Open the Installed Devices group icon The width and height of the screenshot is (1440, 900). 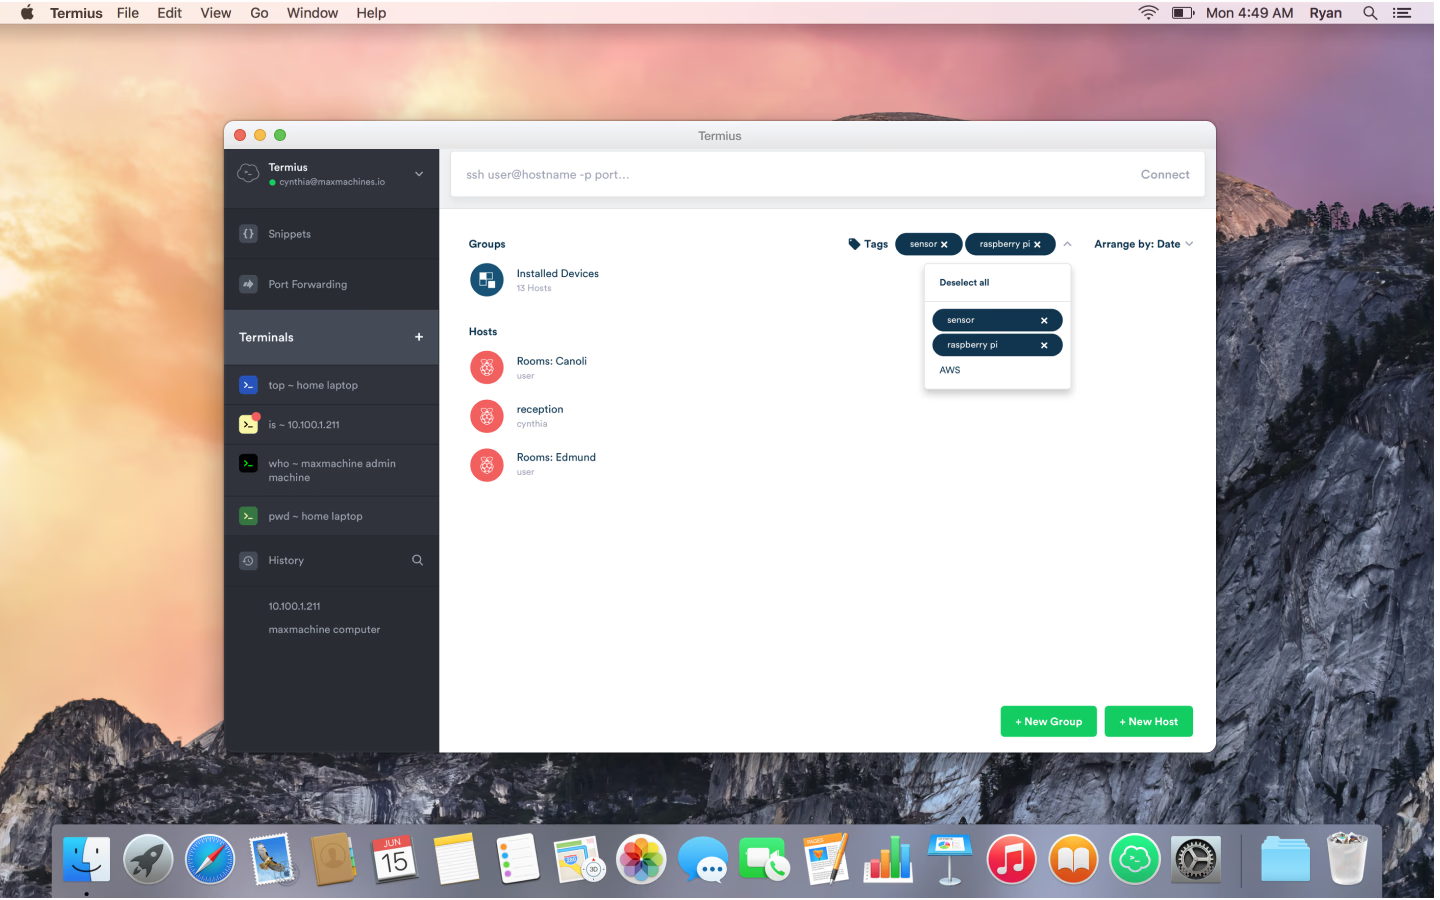coord(487,280)
